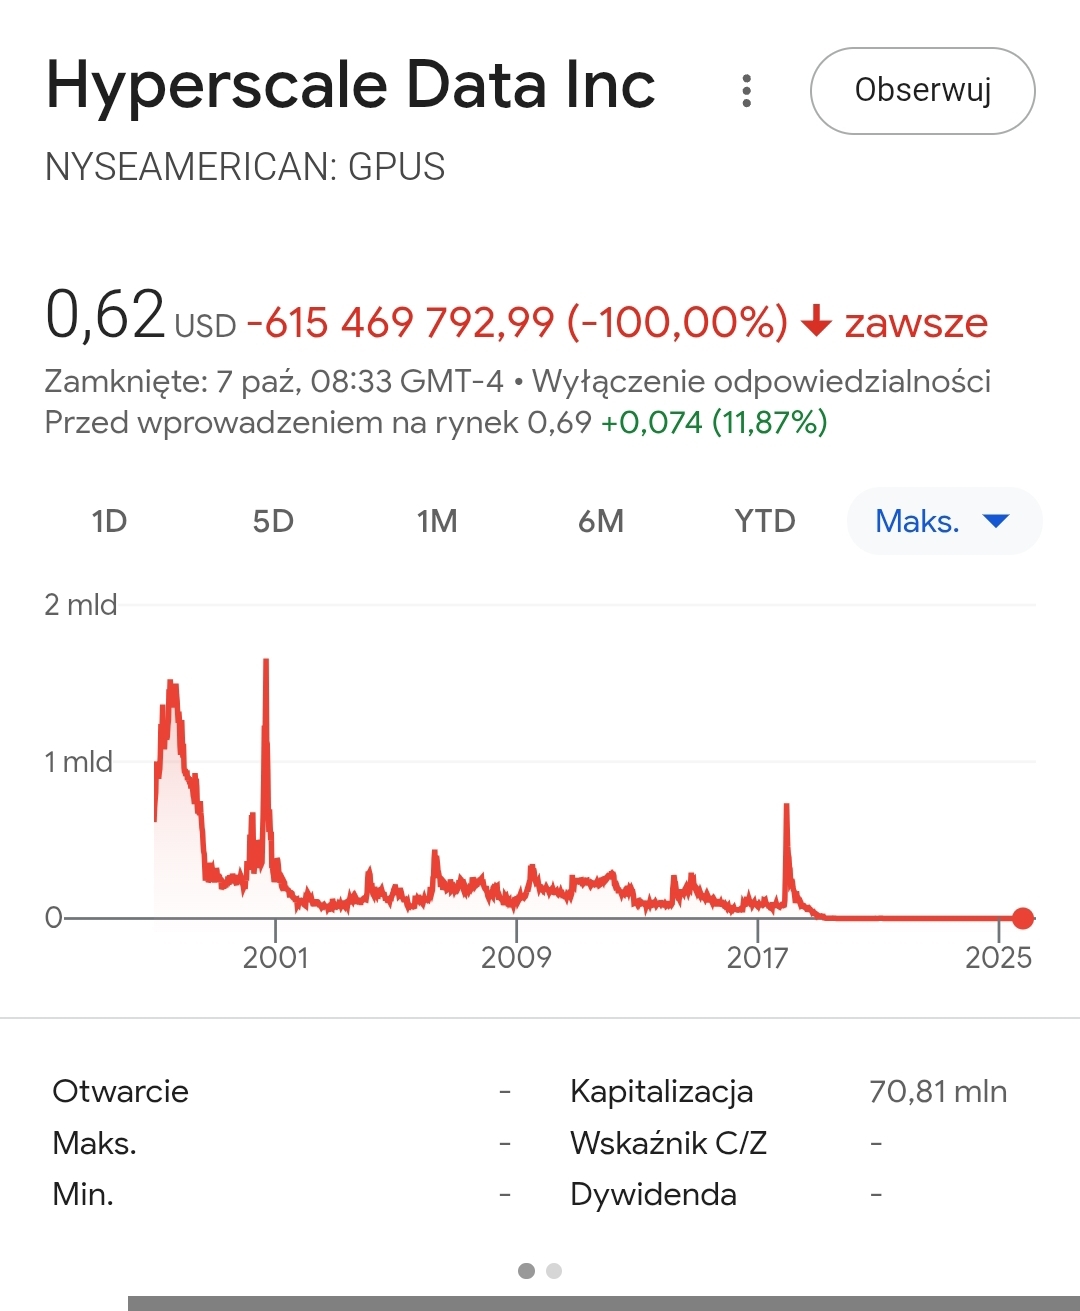
Task: Open the three-dot more options menu
Action: pyautogui.click(x=746, y=91)
